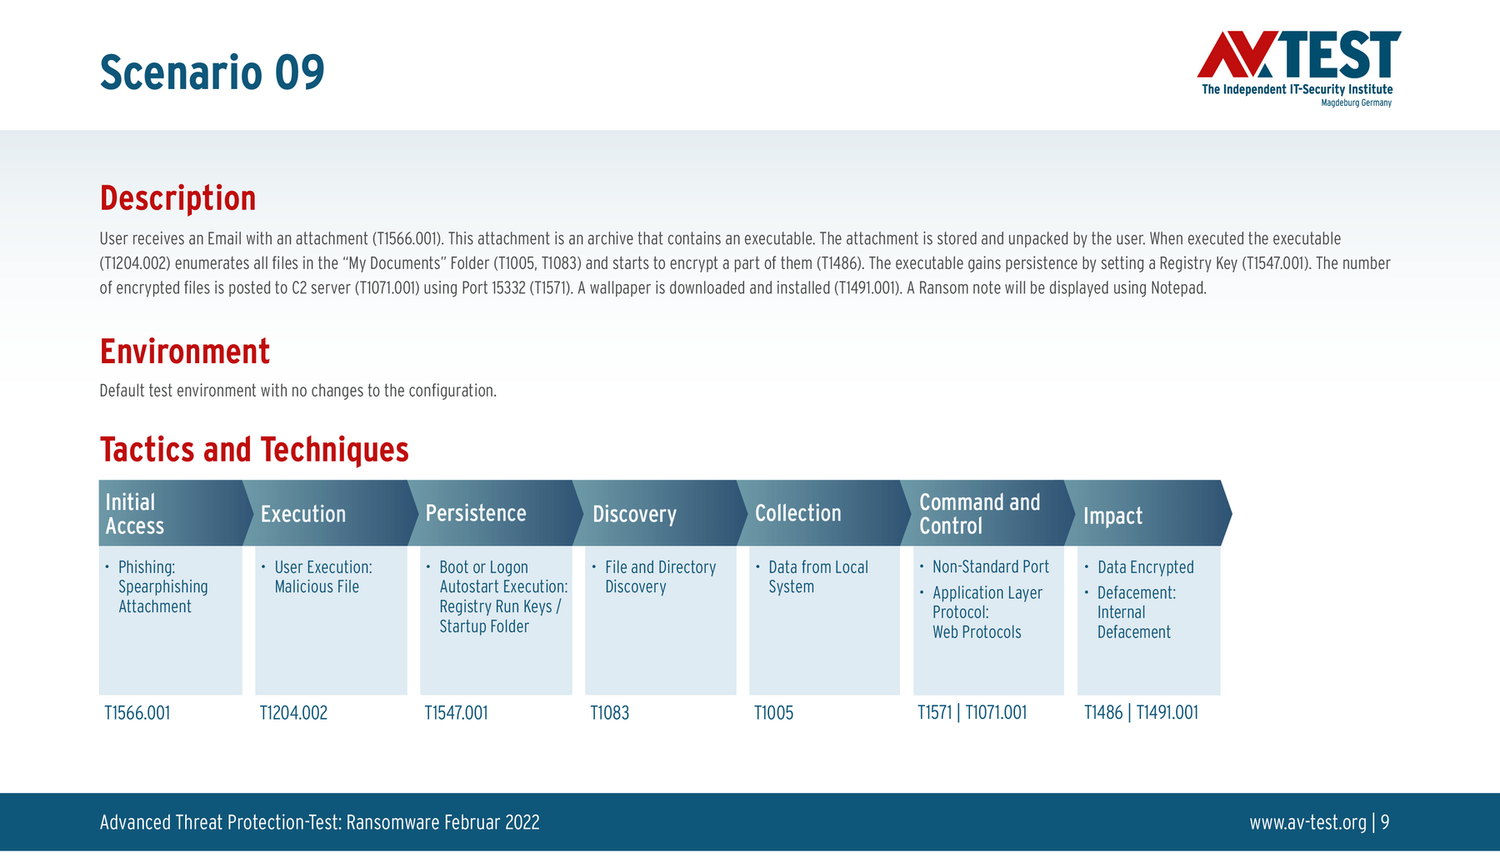Click the Description heading
This screenshot has height=868, width=1500.
pyautogui.click(x=178, y=198)
